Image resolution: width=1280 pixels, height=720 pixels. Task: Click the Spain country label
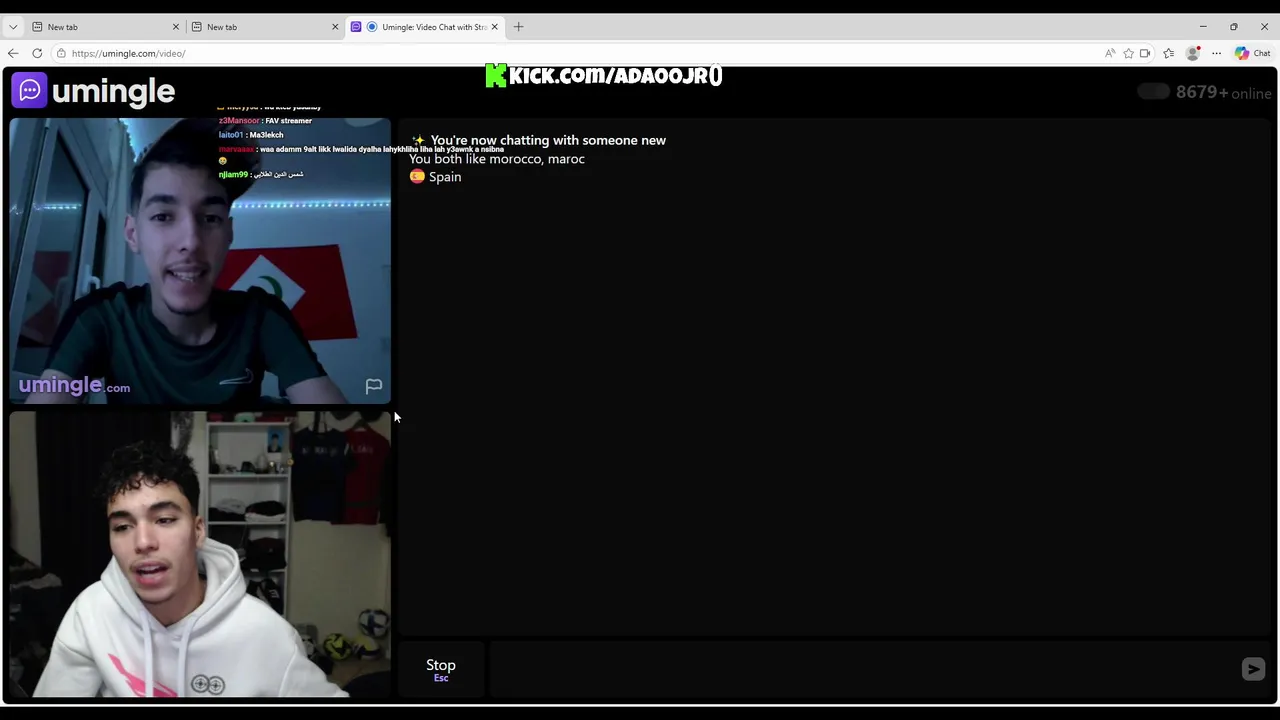445,177
